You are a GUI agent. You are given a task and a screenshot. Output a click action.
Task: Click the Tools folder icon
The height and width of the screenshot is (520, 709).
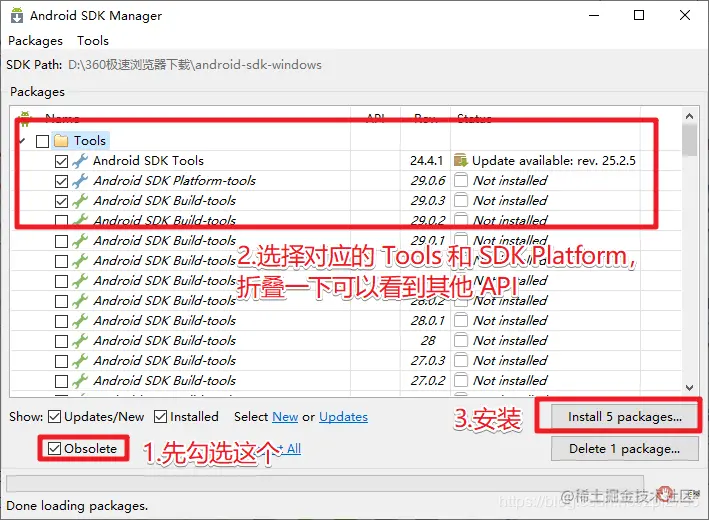point(61,141)
